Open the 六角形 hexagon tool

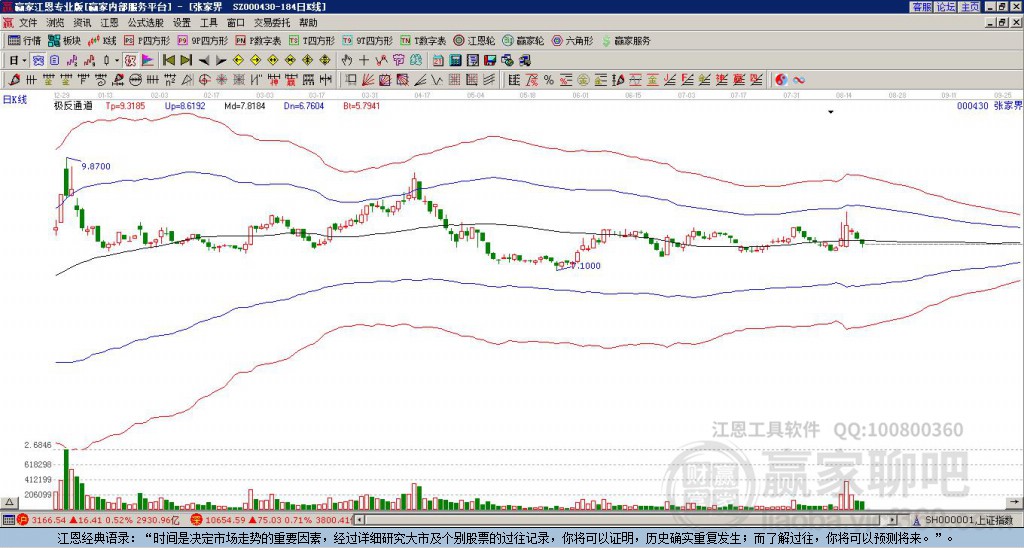point(572,40)
